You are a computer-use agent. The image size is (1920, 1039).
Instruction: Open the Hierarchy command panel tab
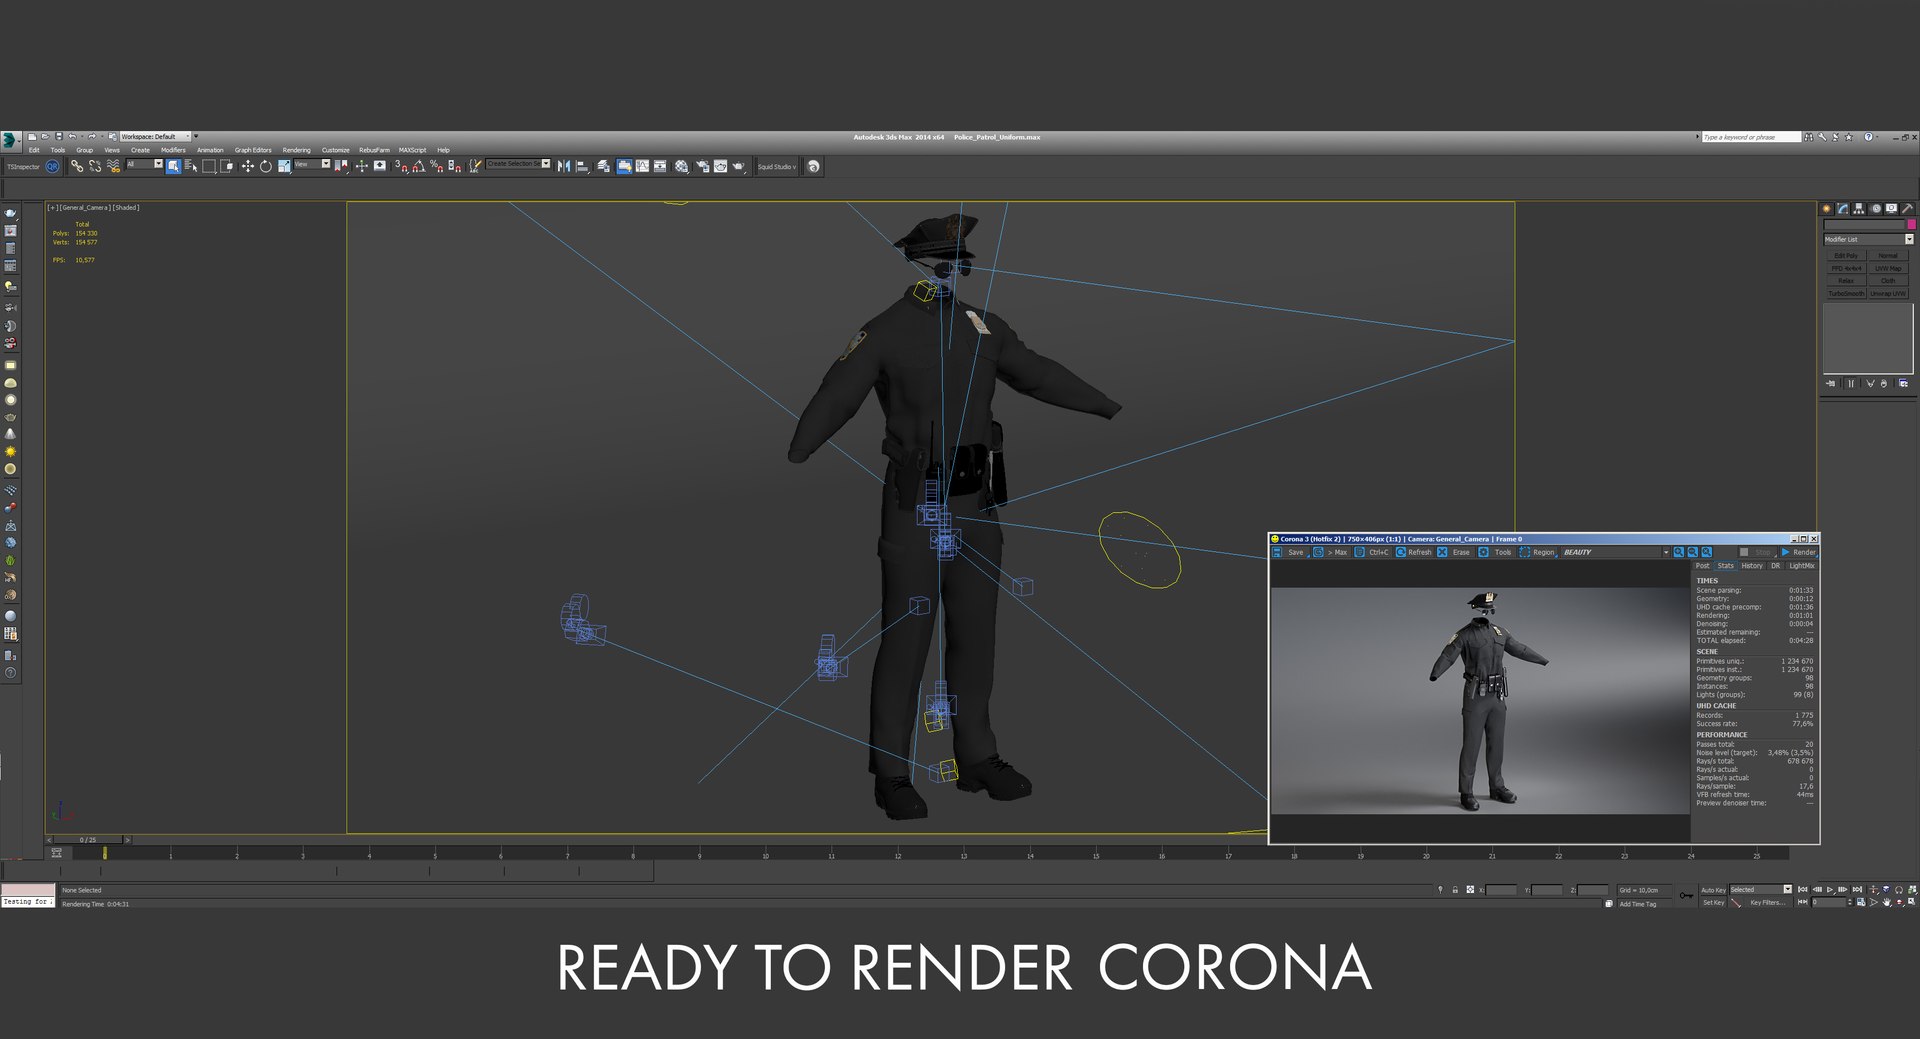click(1859, 209)
